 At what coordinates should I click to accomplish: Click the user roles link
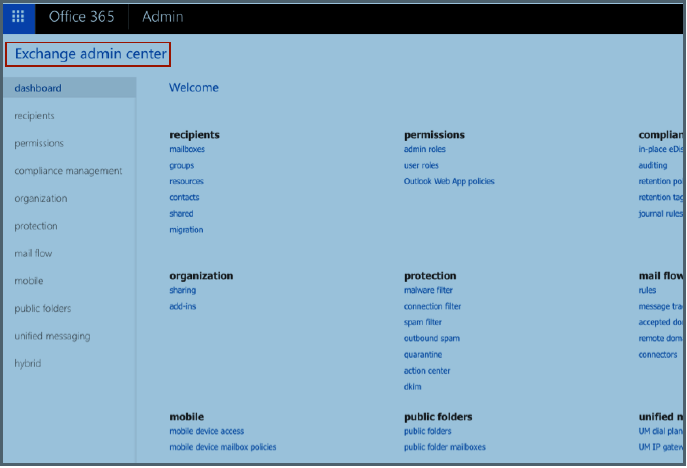pos(421,166)
